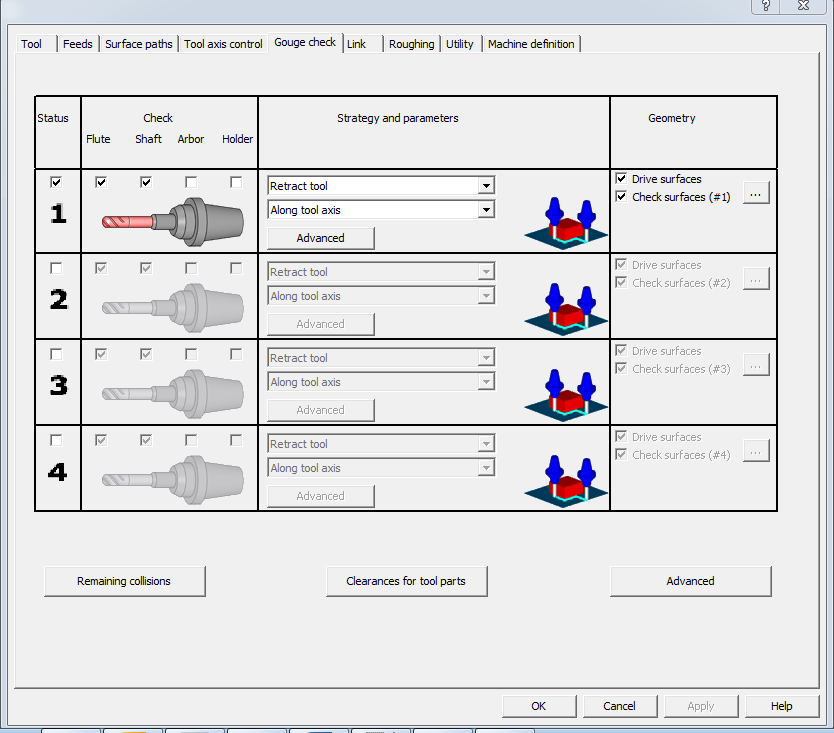The width and height of the screenshot is (834, 733).
Task: Enable gouge check row 2 status
Action: [x=56, y=268]
